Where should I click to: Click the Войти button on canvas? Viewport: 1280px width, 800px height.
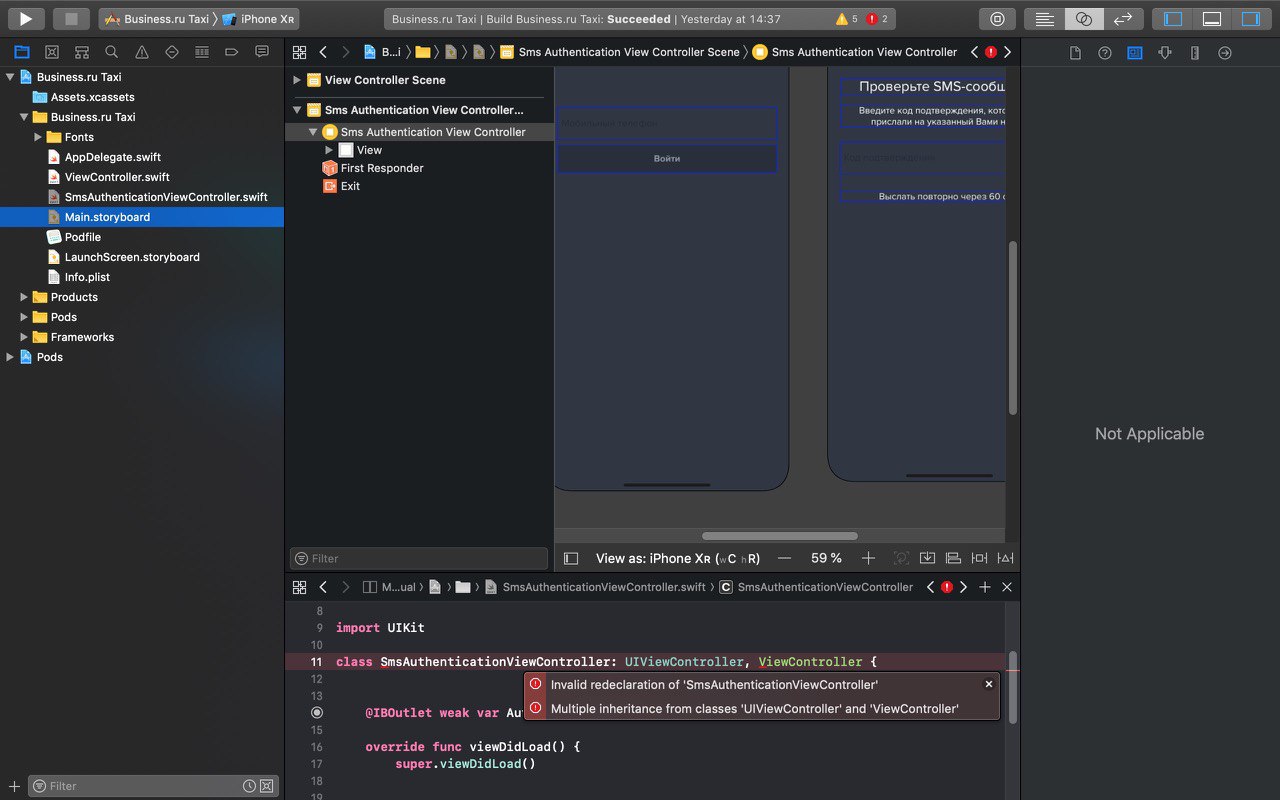tap(667, 158)
